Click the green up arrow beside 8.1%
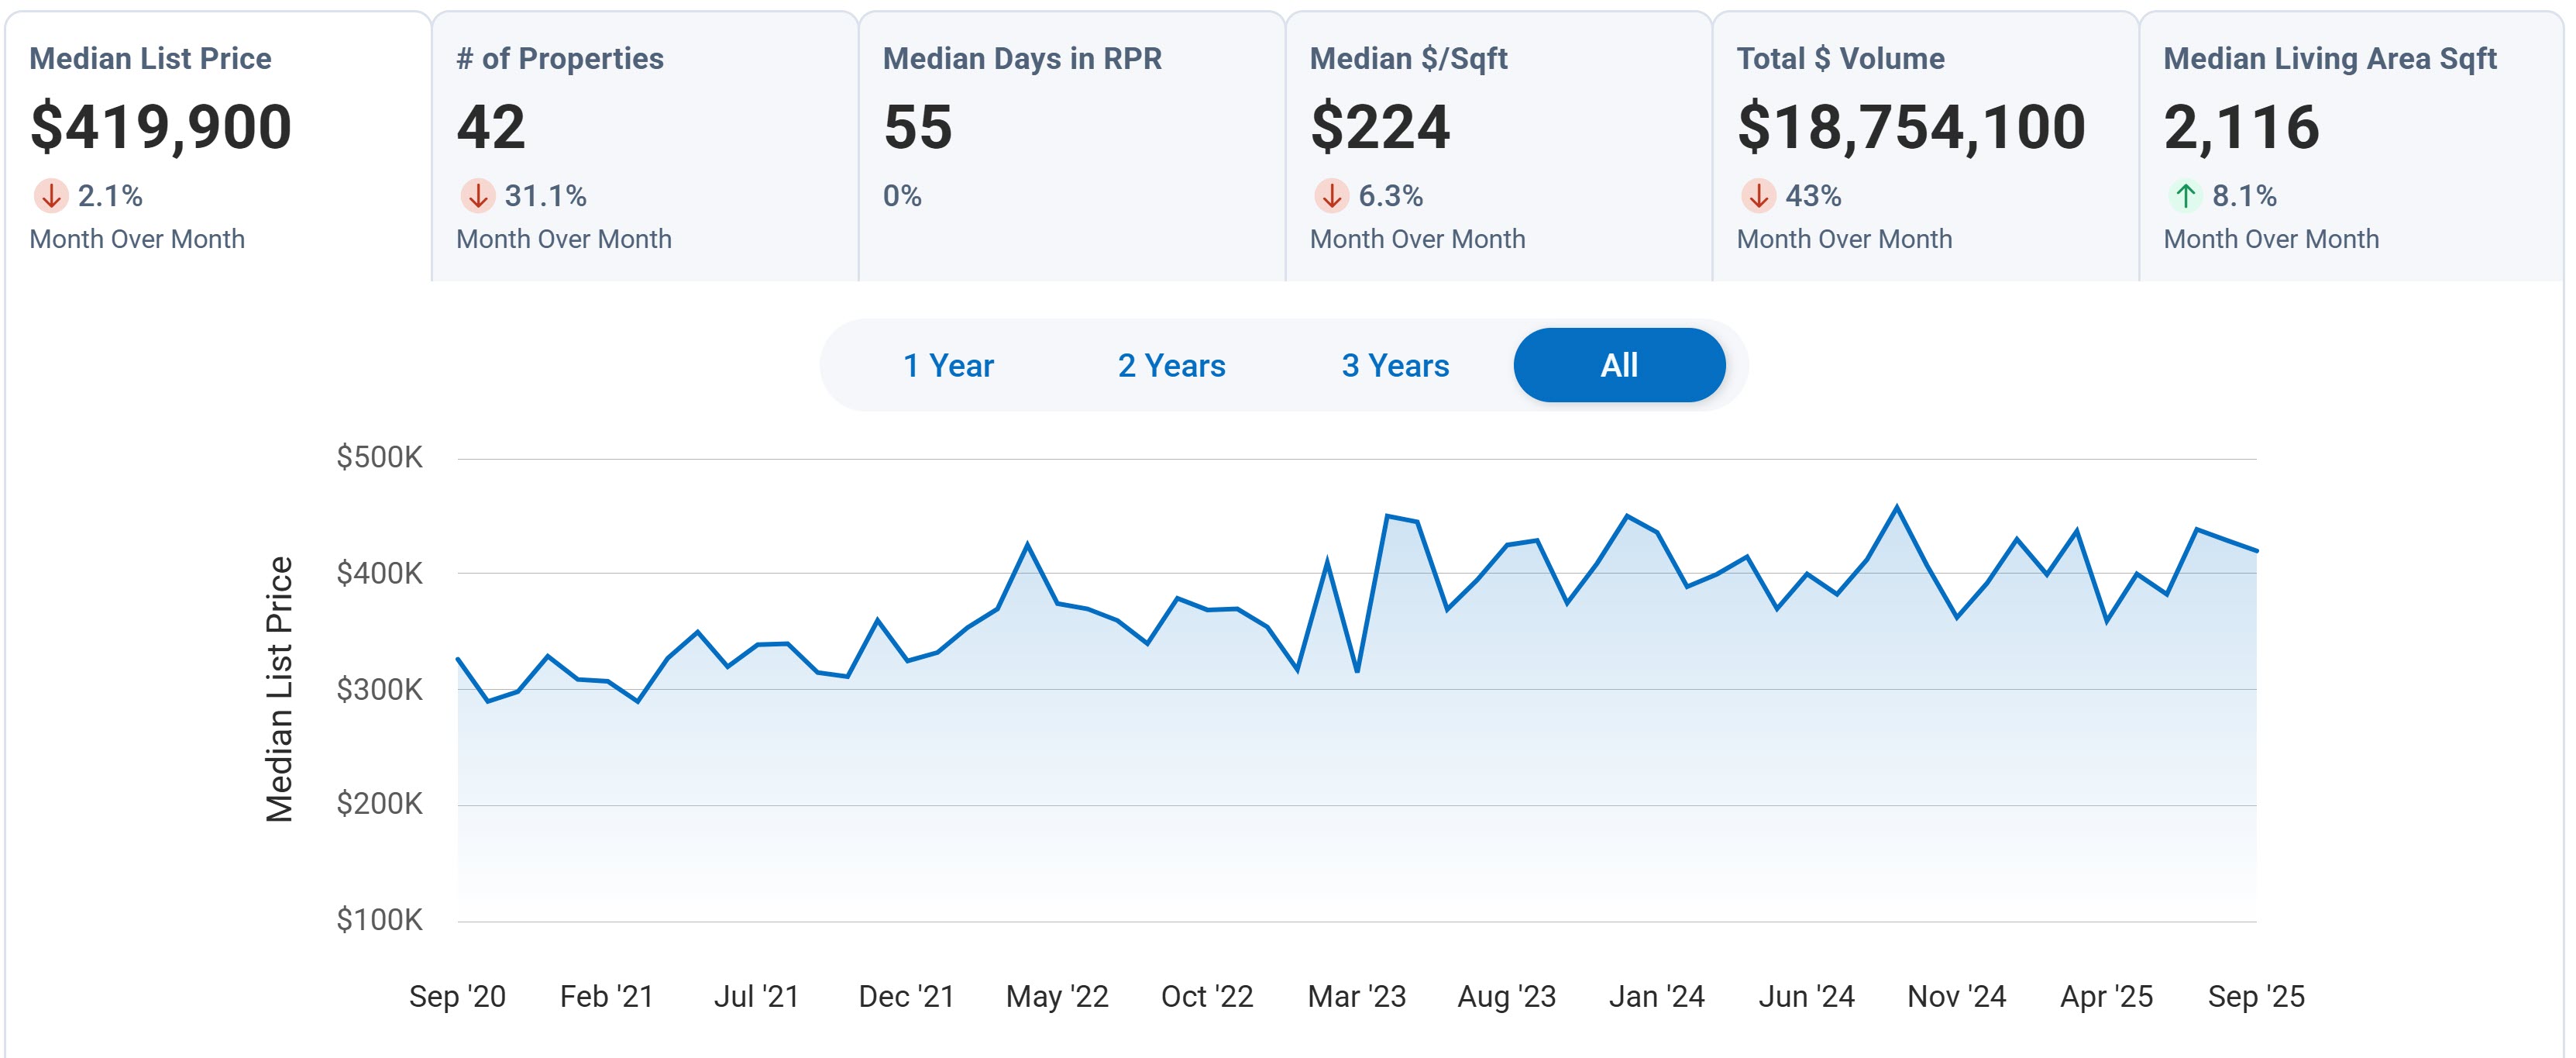This screenshot has width=2576, height=1058. coord(2185,196)
